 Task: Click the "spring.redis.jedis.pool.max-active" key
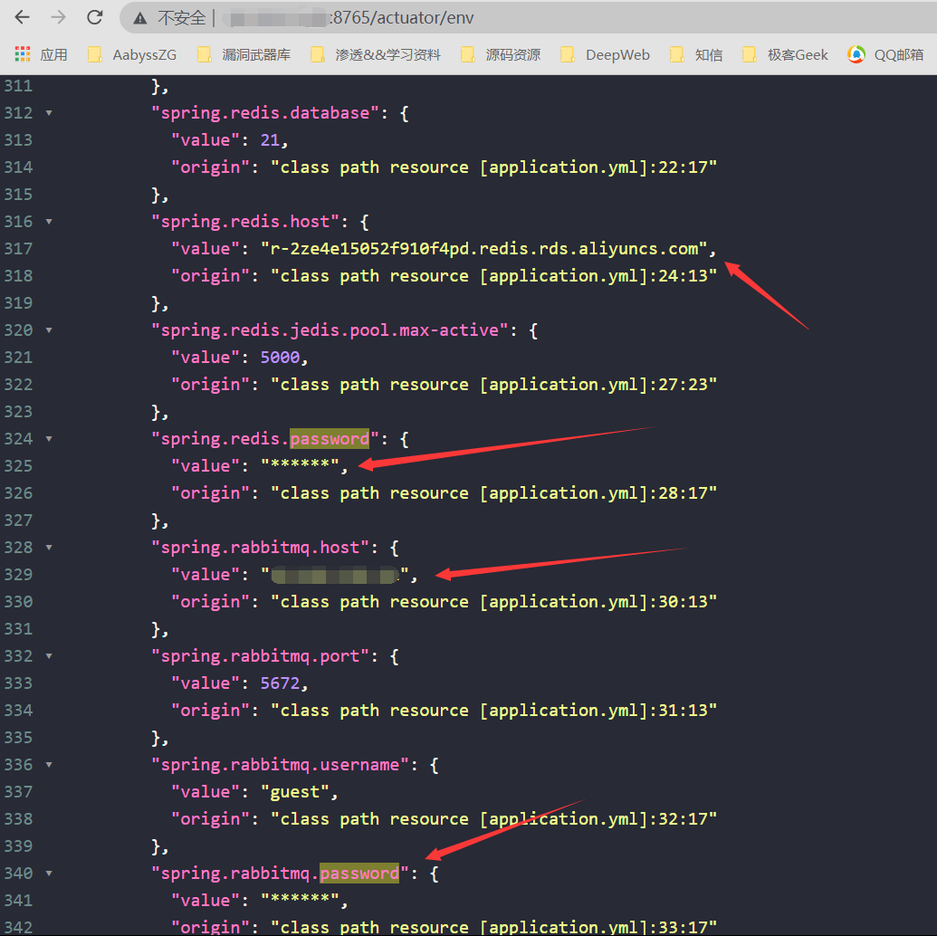pyautogui.click(x=330, y=331)
